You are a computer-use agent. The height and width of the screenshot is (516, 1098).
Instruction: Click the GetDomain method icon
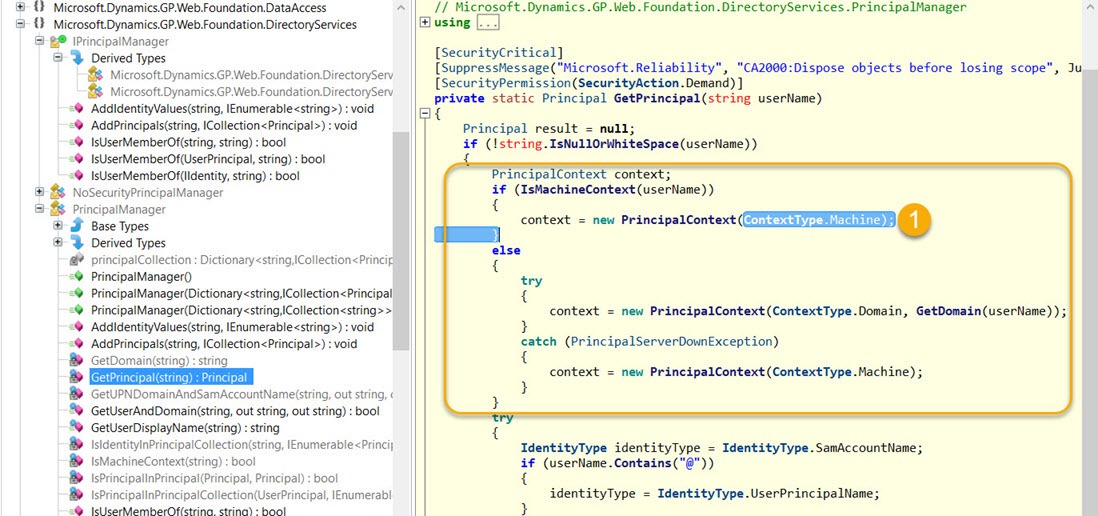pyautogui.click(x=76, y=361)
